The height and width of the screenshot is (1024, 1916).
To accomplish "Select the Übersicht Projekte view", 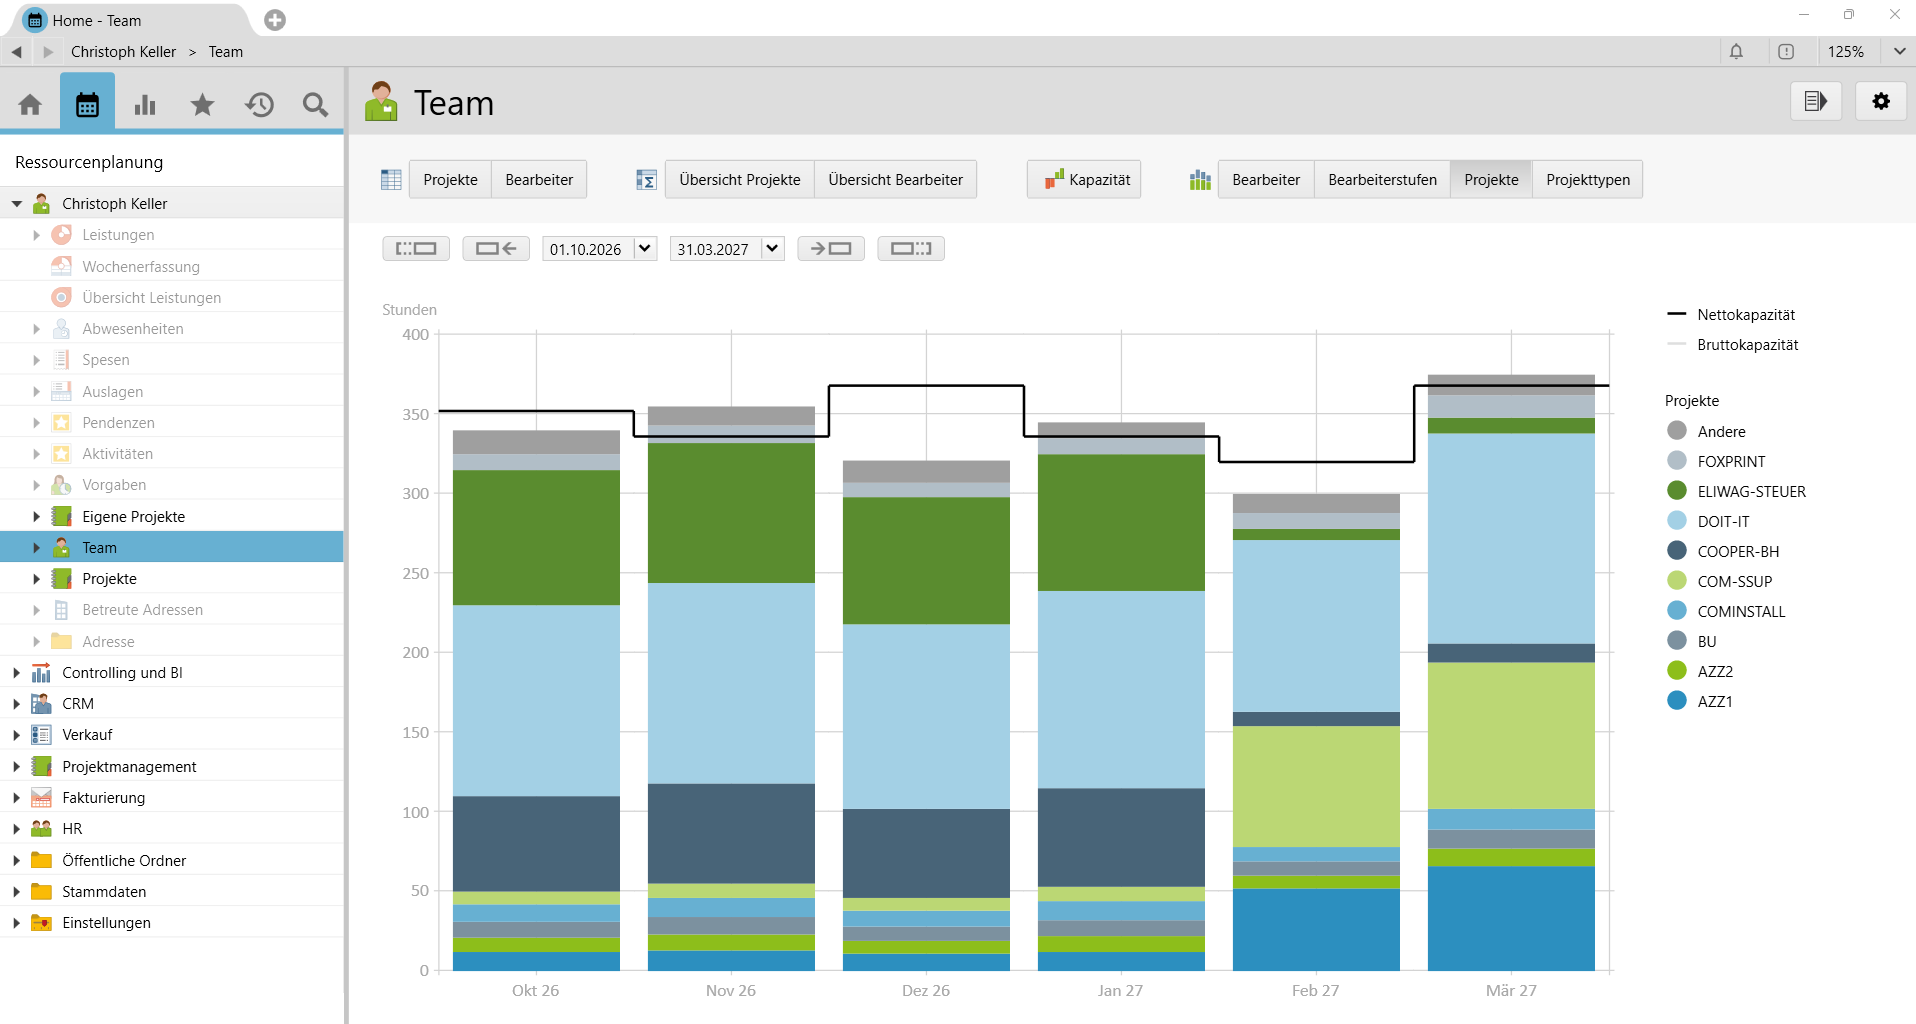I will point(739,180).
